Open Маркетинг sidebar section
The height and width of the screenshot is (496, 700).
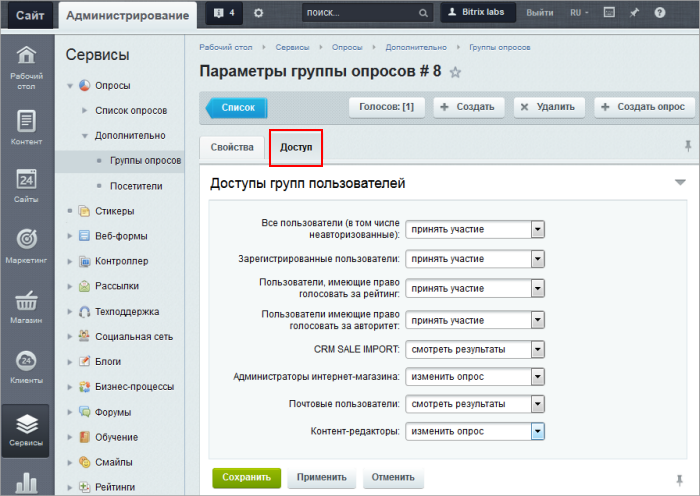click(26, 246)
